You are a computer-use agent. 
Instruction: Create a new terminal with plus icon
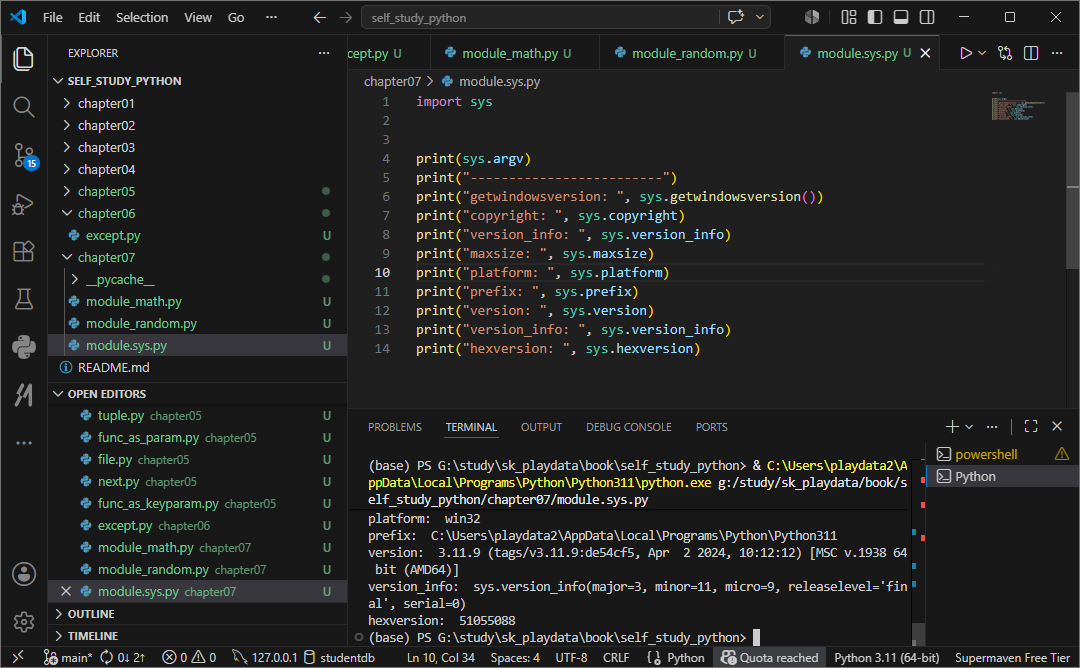(x=952, y=427)
